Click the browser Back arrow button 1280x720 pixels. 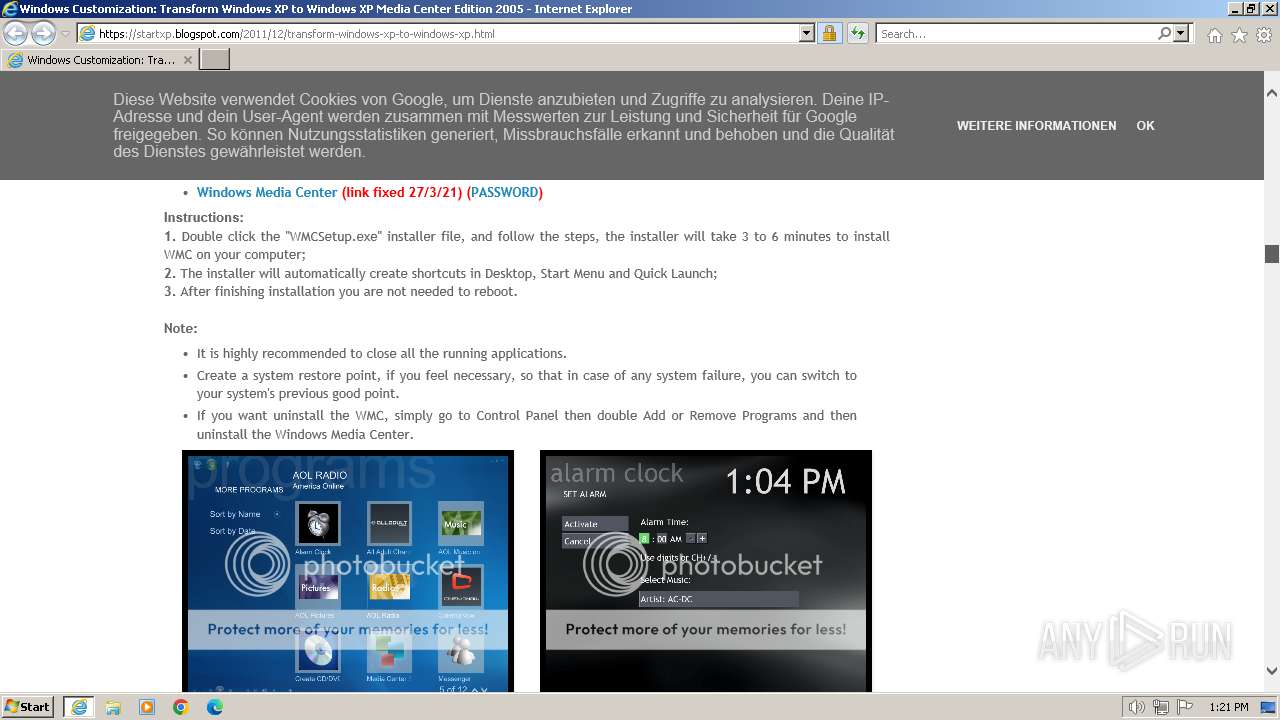click(15, 33)
